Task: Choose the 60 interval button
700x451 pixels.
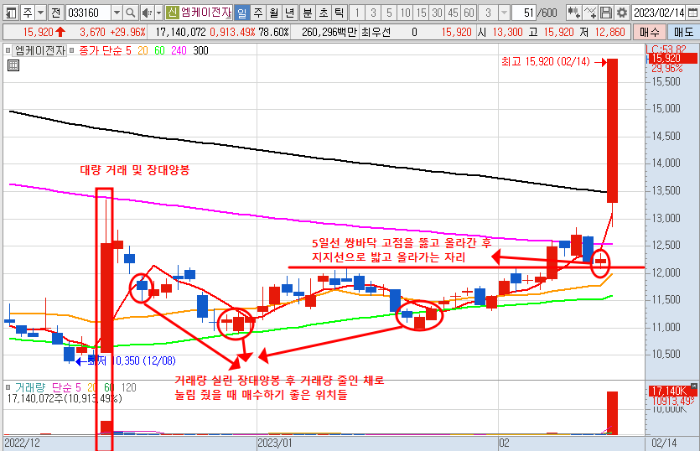Action: (469, 13)
